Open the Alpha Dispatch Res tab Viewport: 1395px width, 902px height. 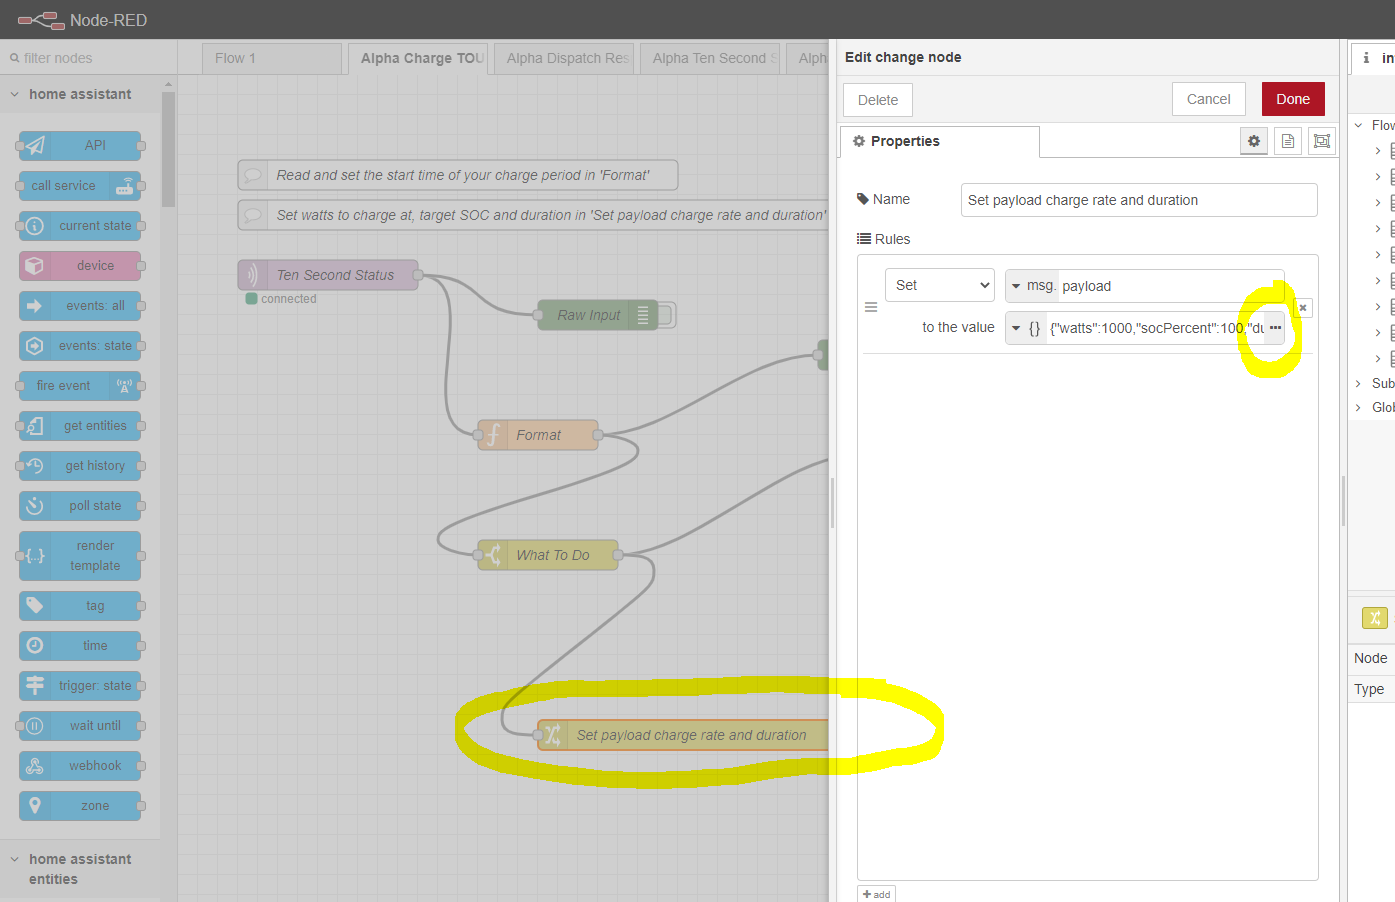coord(564,58)
